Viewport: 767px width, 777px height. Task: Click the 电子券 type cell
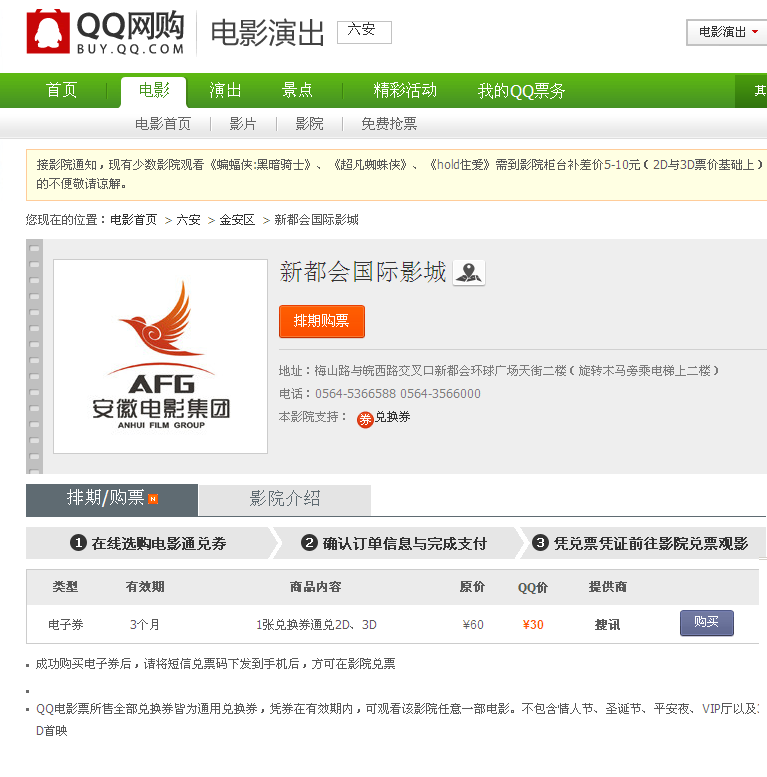65,624
